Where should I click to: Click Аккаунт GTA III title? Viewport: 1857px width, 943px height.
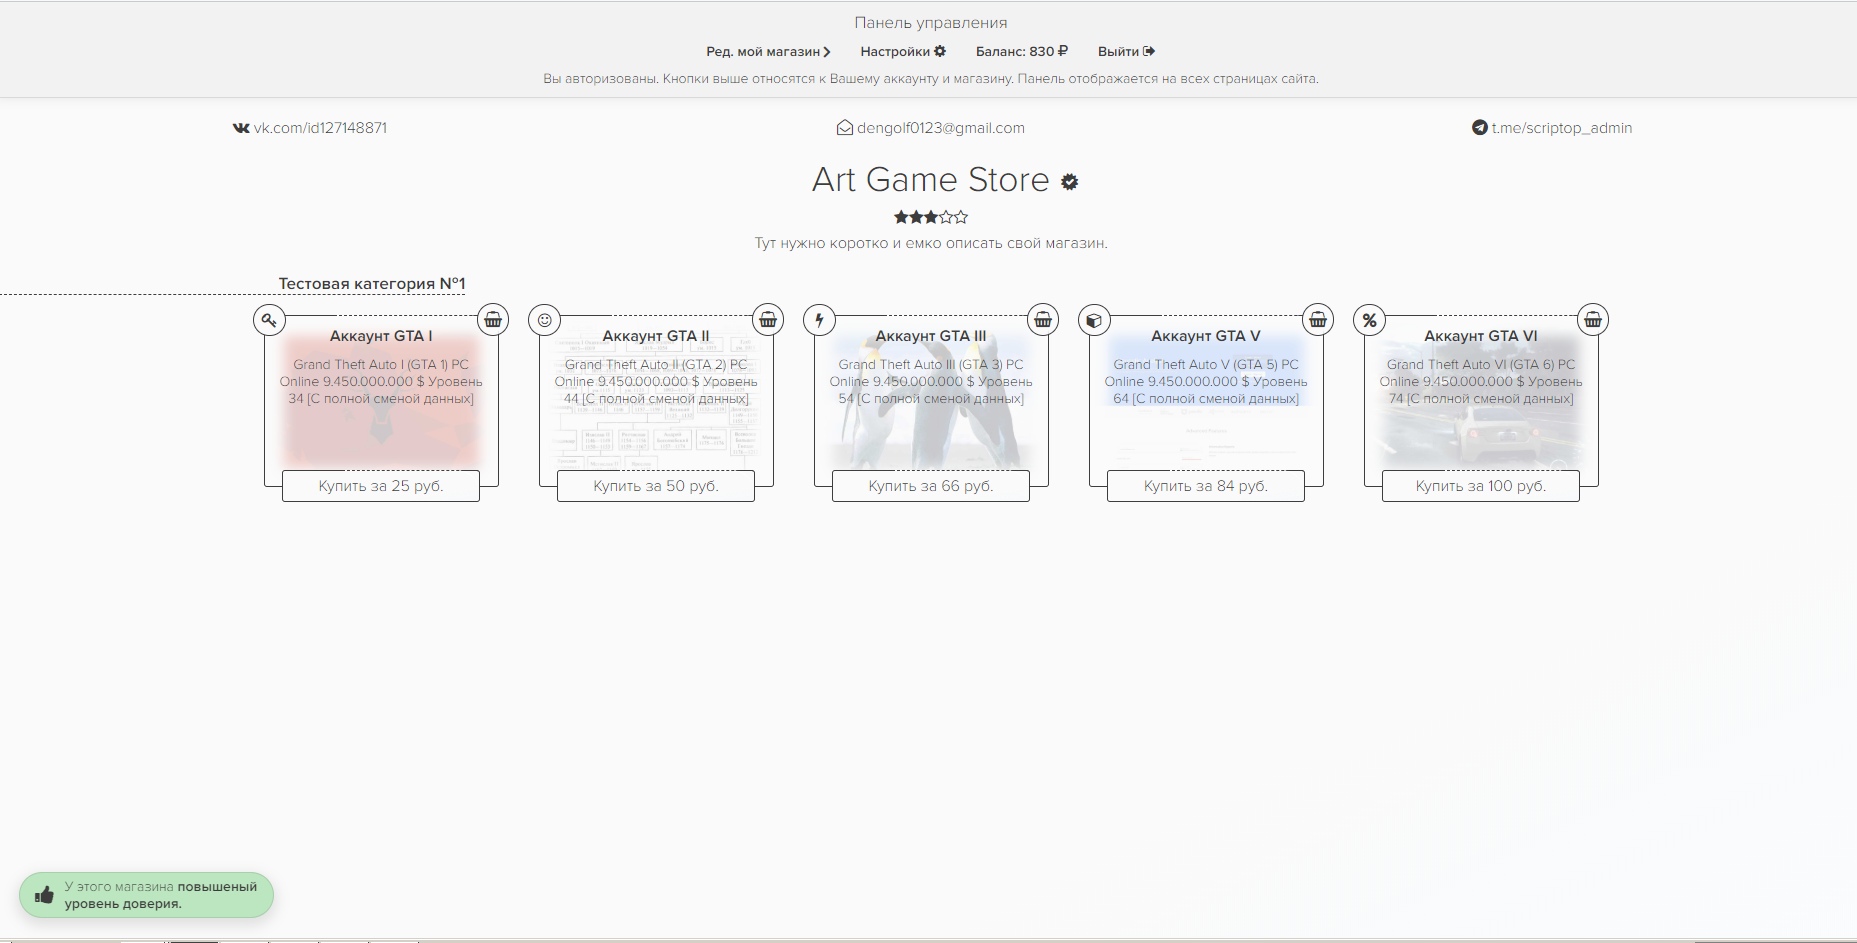click(931, 336)
